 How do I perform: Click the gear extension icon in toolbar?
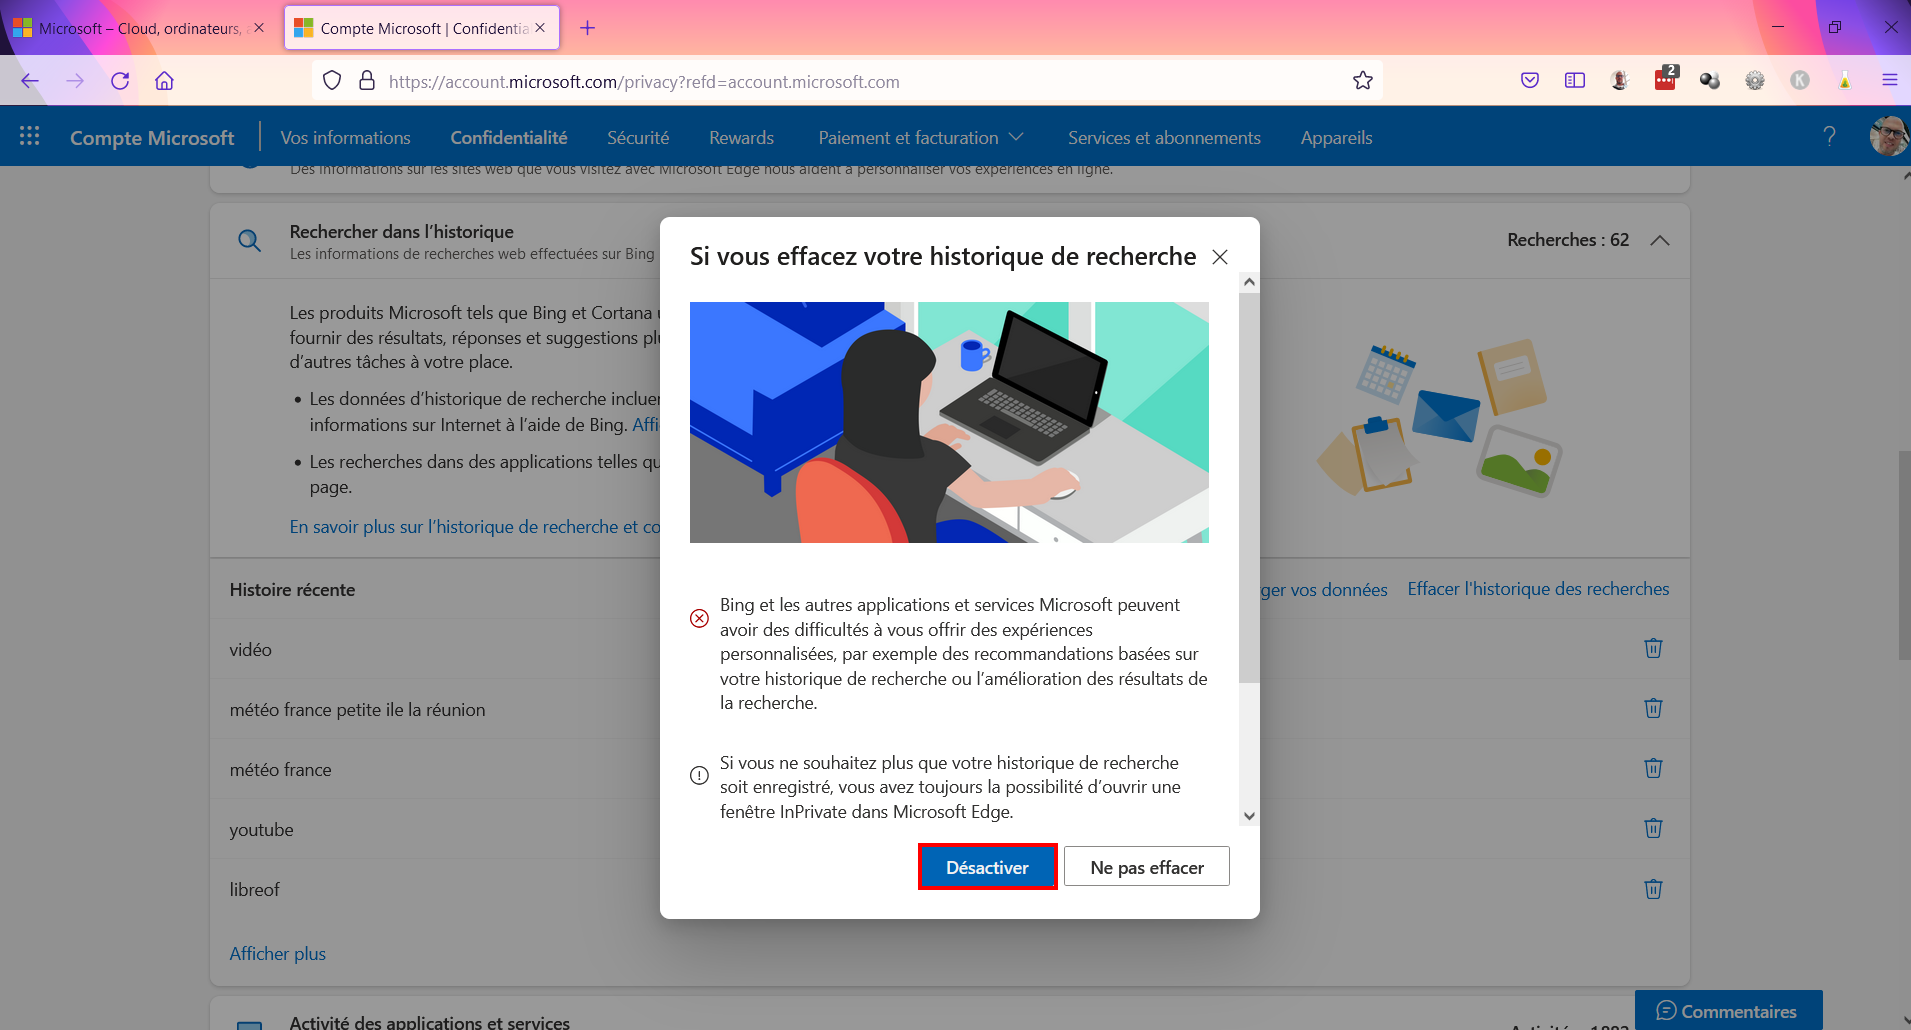[1755, 81]
